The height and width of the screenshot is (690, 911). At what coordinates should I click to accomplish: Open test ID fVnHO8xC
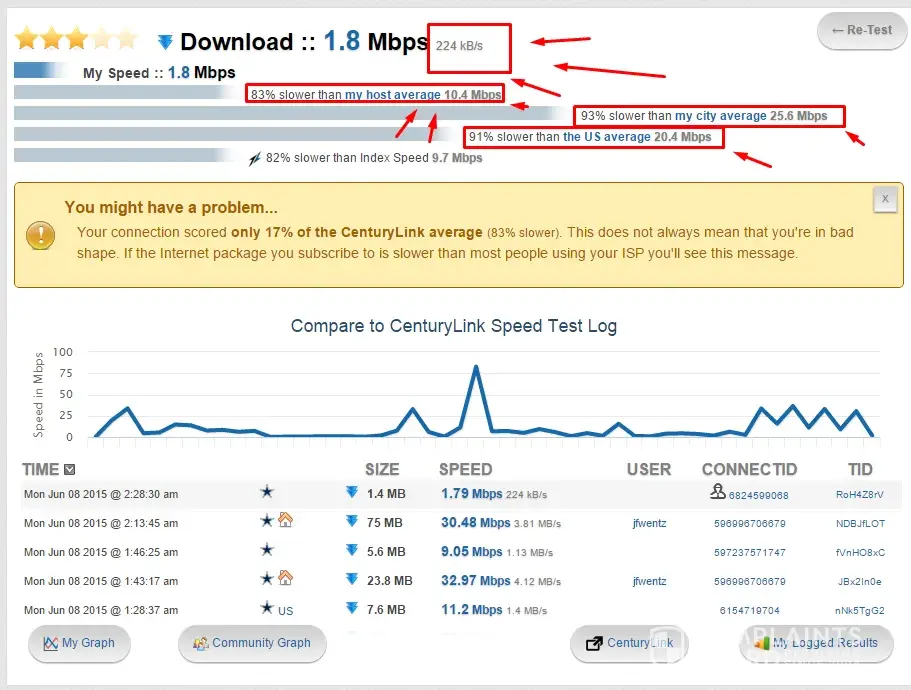click(860, 552)
